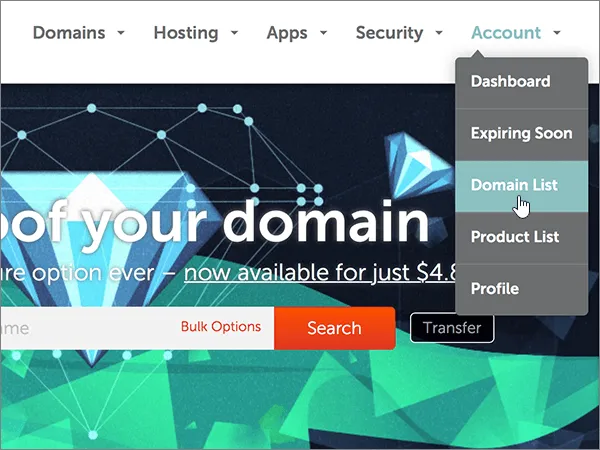Viewport: 600px width, 450px height.
Task: Click the Transfer button
Action: [x=452, y=328]
